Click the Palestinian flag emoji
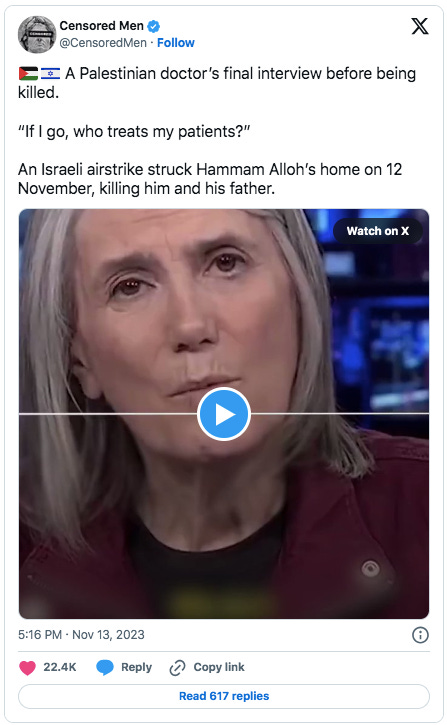 28,74
